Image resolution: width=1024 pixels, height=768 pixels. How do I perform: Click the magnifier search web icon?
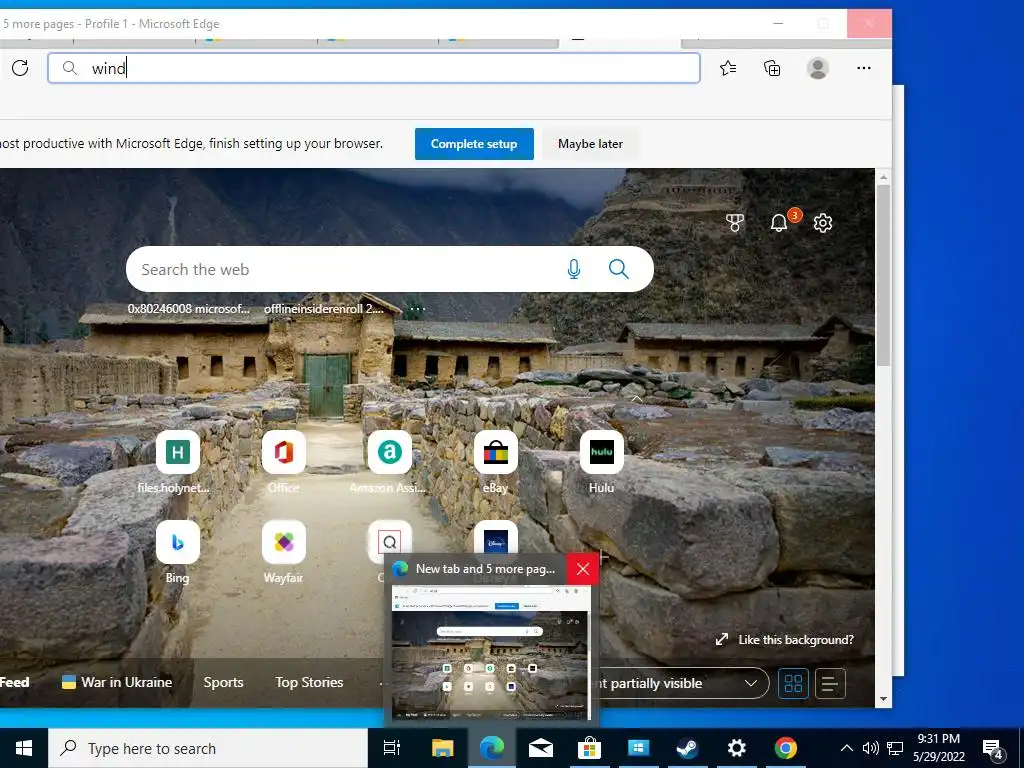point(618,269)
